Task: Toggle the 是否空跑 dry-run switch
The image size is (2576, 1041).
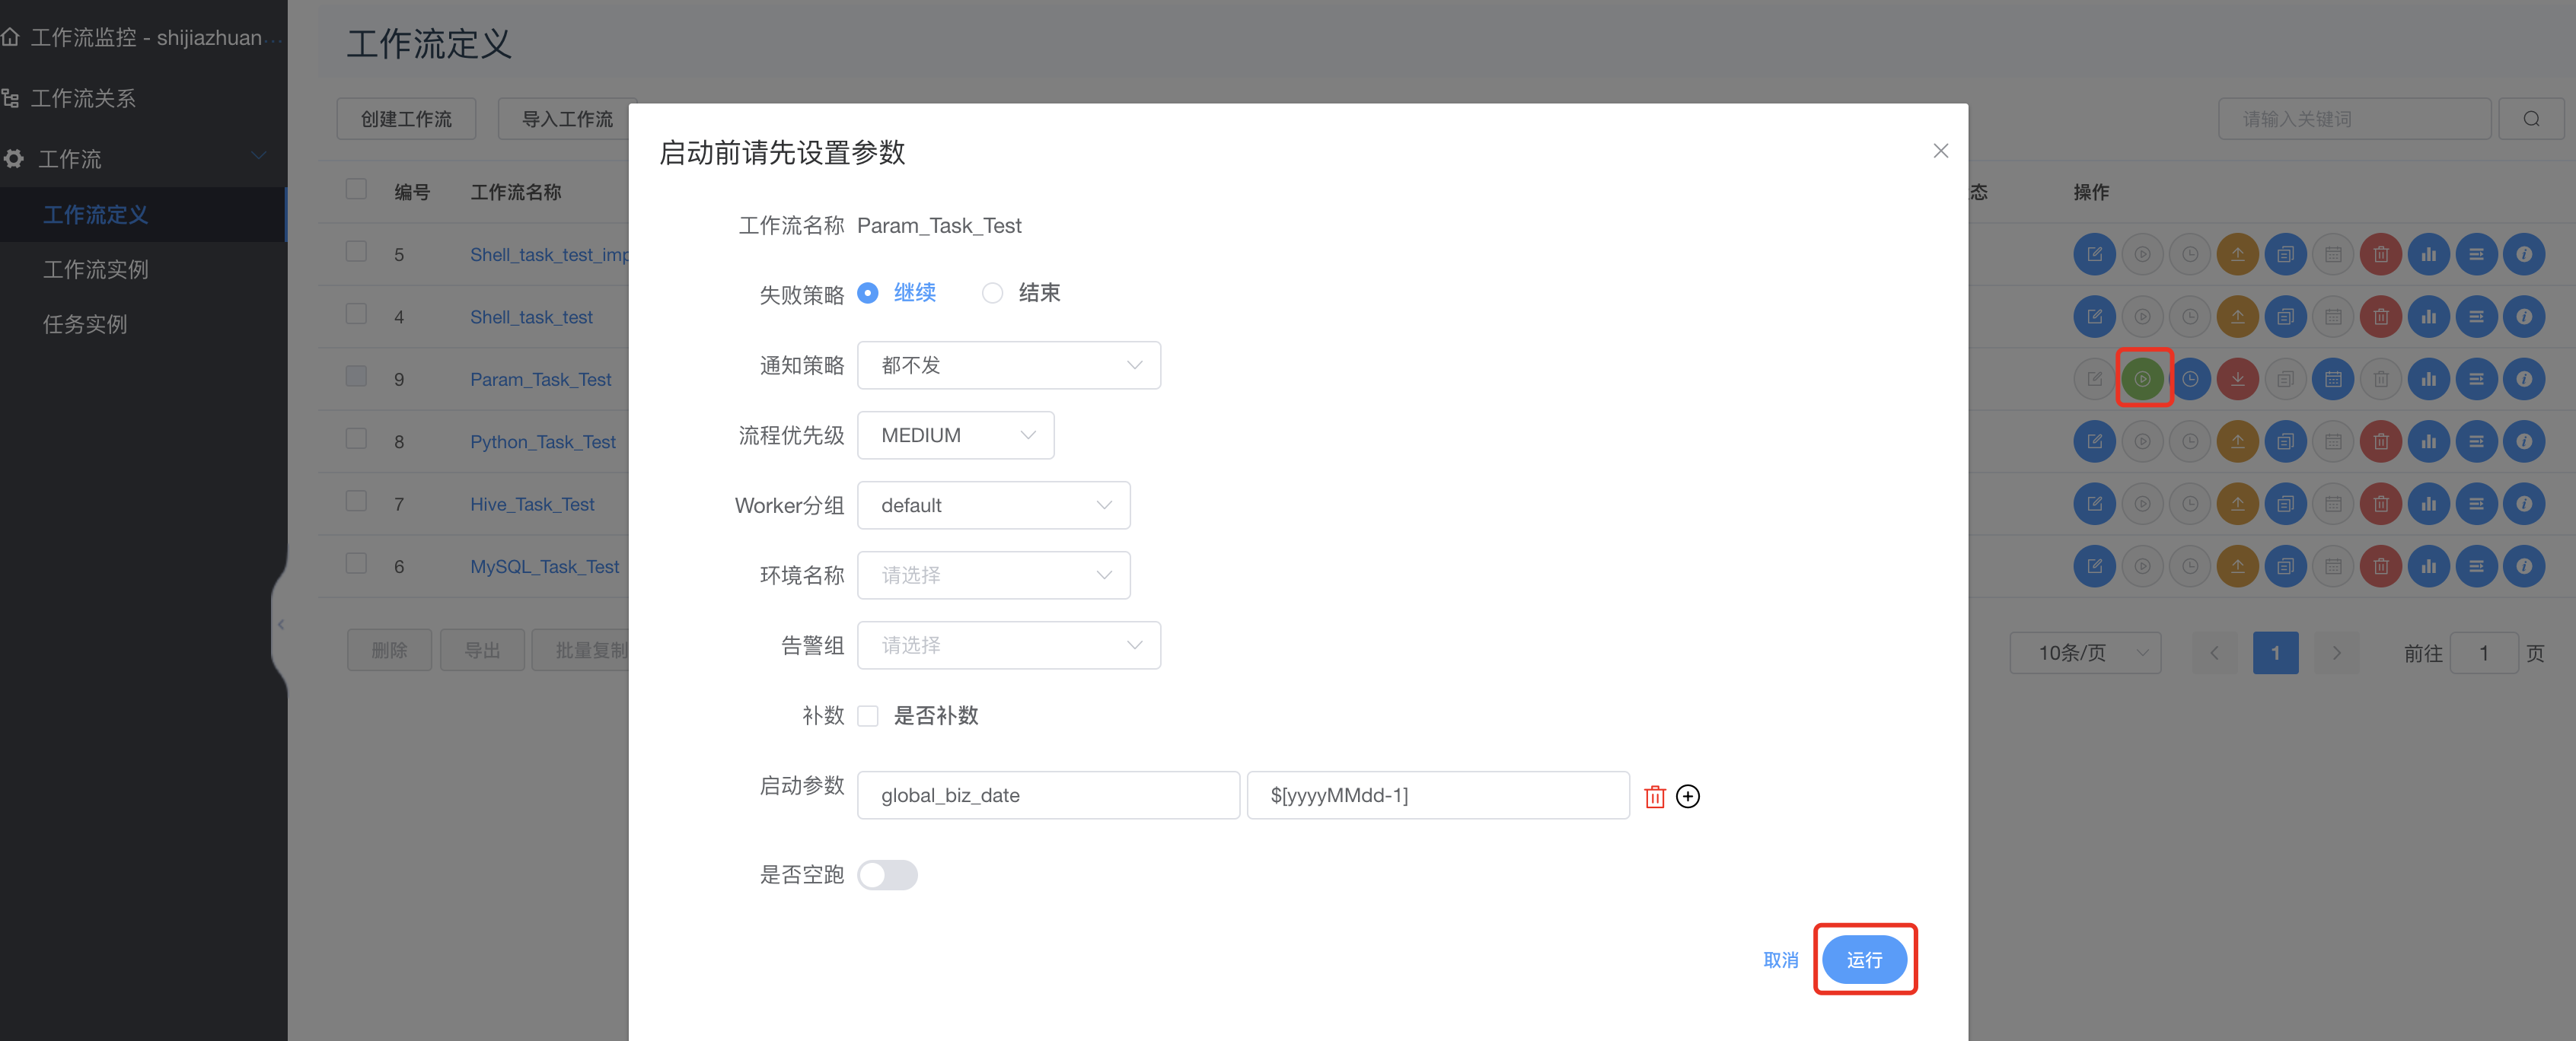Action: click(x=887, y=875)
